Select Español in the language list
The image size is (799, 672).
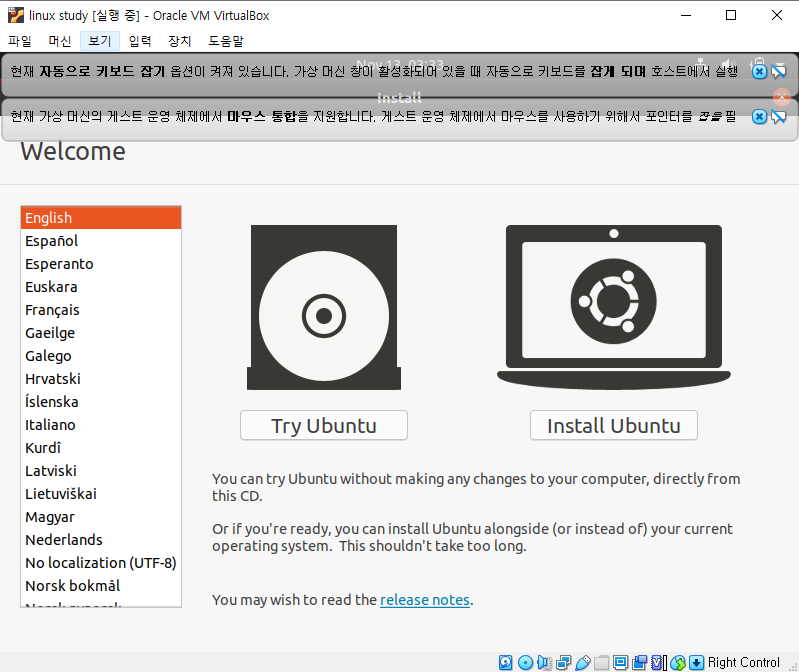tap(101, 241)
